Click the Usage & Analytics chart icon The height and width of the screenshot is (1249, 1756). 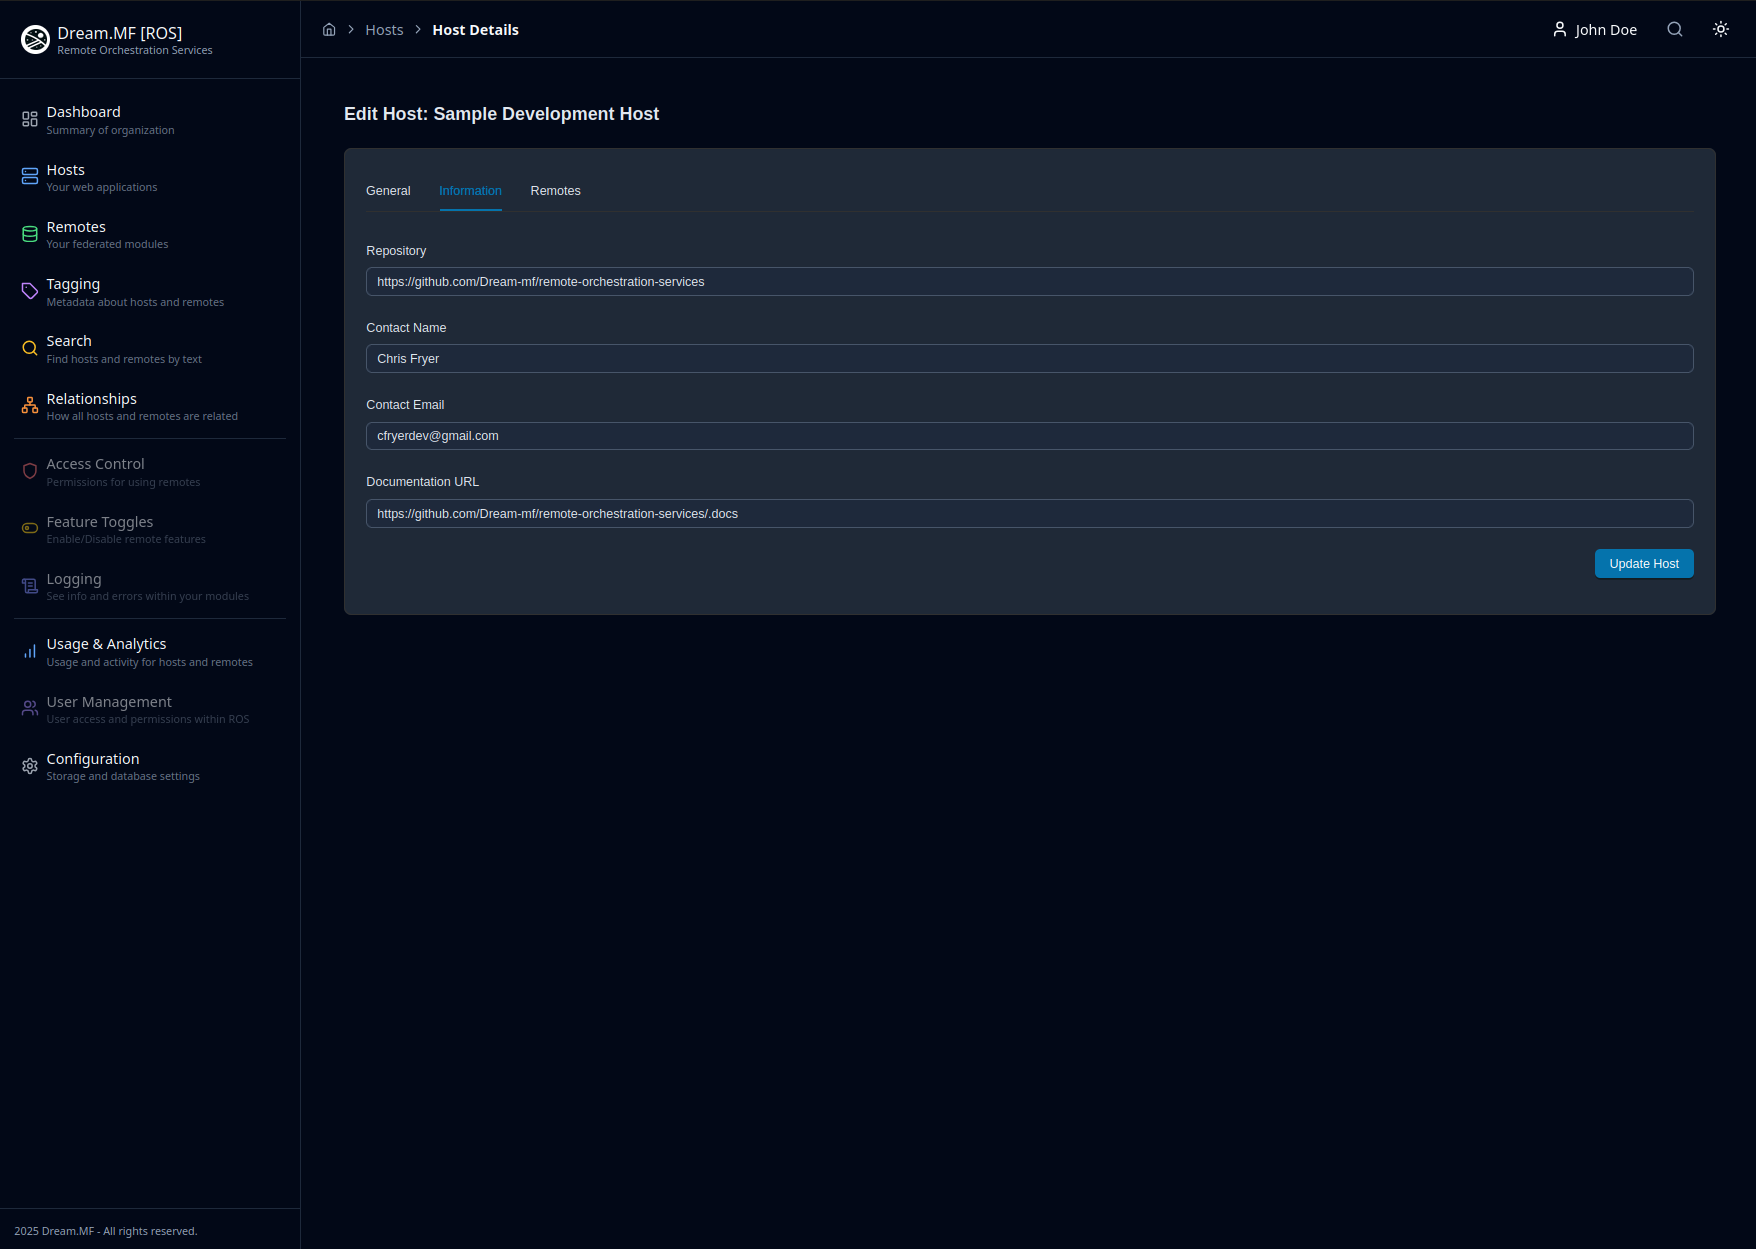pyautogui.click(x=30, y=651)
